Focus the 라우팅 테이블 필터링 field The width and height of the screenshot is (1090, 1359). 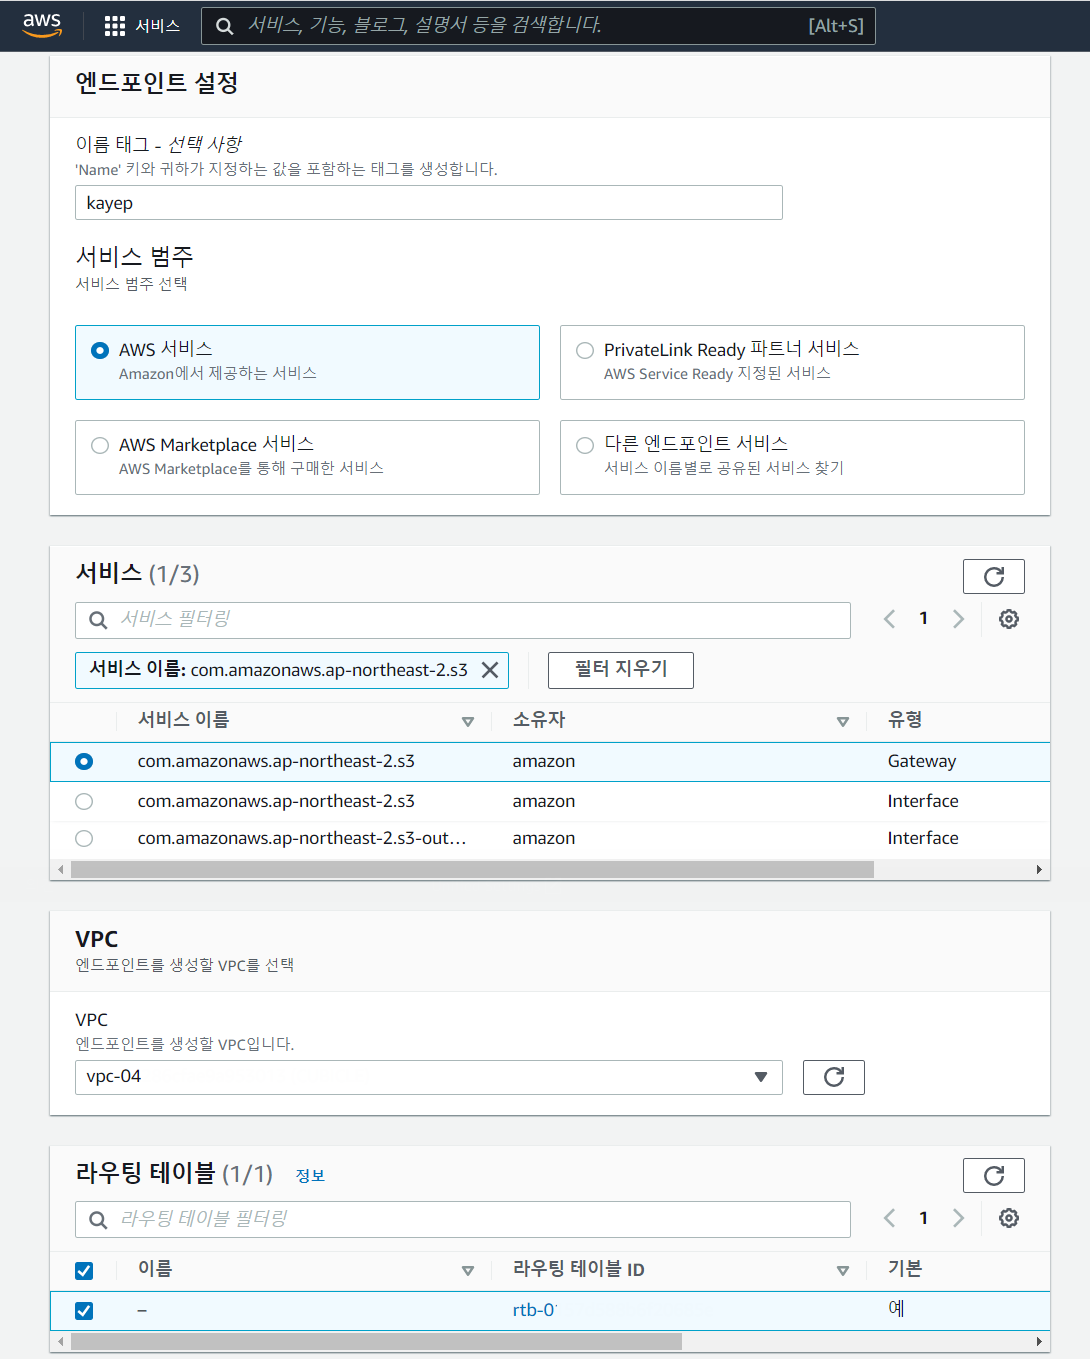[x=463, y=1219]
